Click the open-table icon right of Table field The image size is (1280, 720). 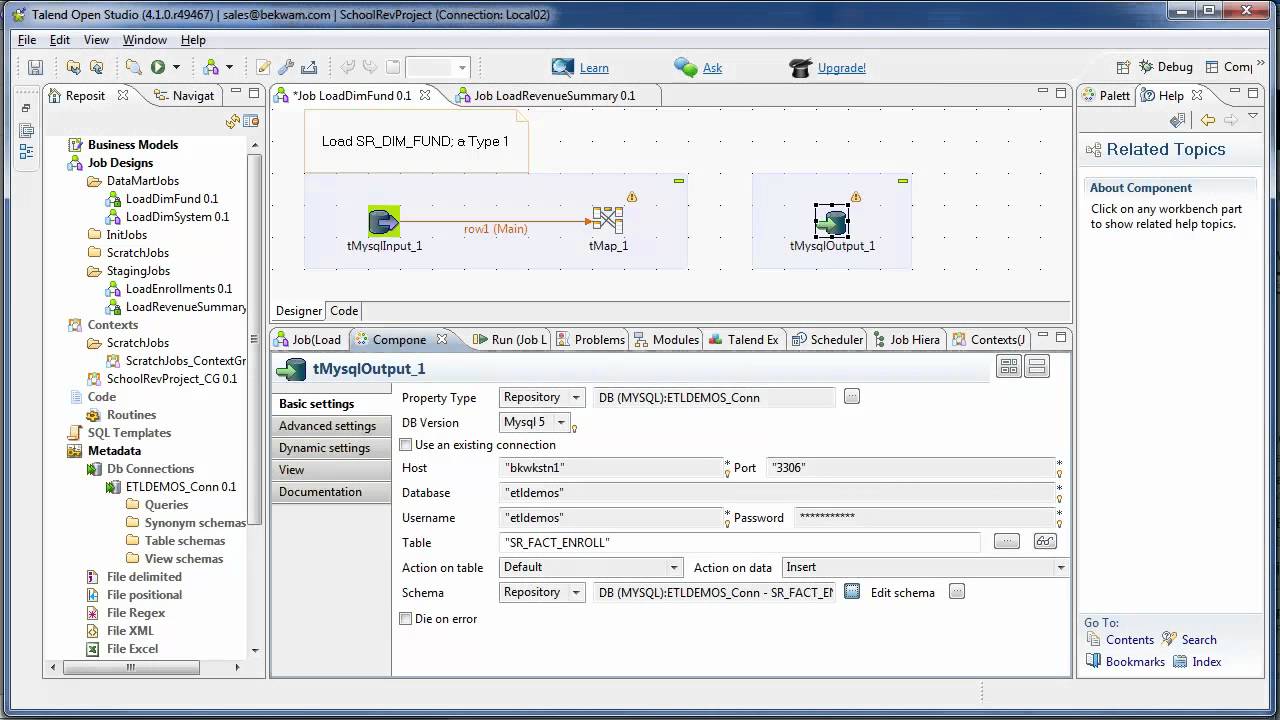click(1045, 541)
